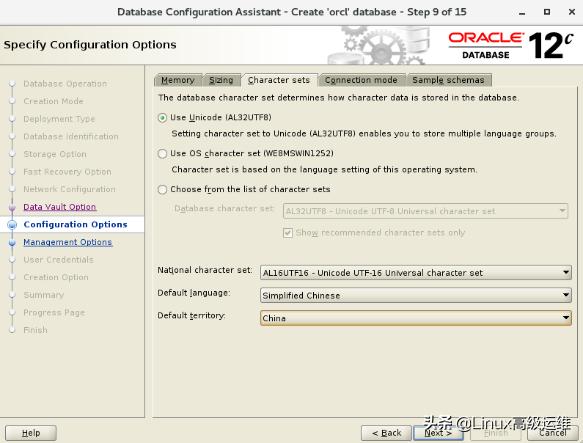Screen dimensions: 583x443
Task: Switch to the Memory tab
Action: [178, 80]
